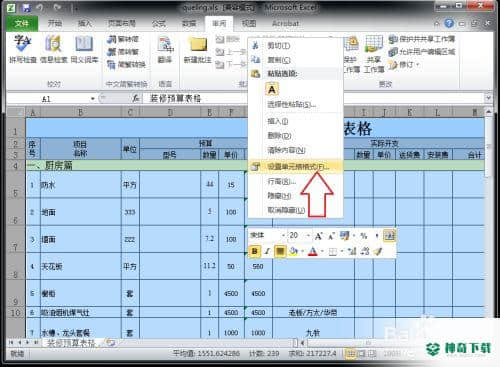Click the paste 'A' option icon
500x367 pixels.
(272, 89)
